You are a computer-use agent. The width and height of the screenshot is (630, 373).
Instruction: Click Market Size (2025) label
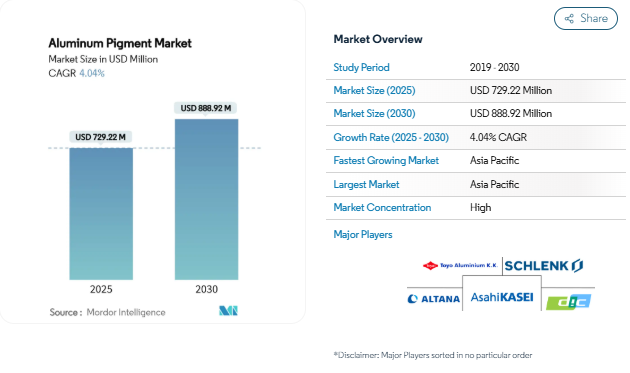click(x=374, y=90)
